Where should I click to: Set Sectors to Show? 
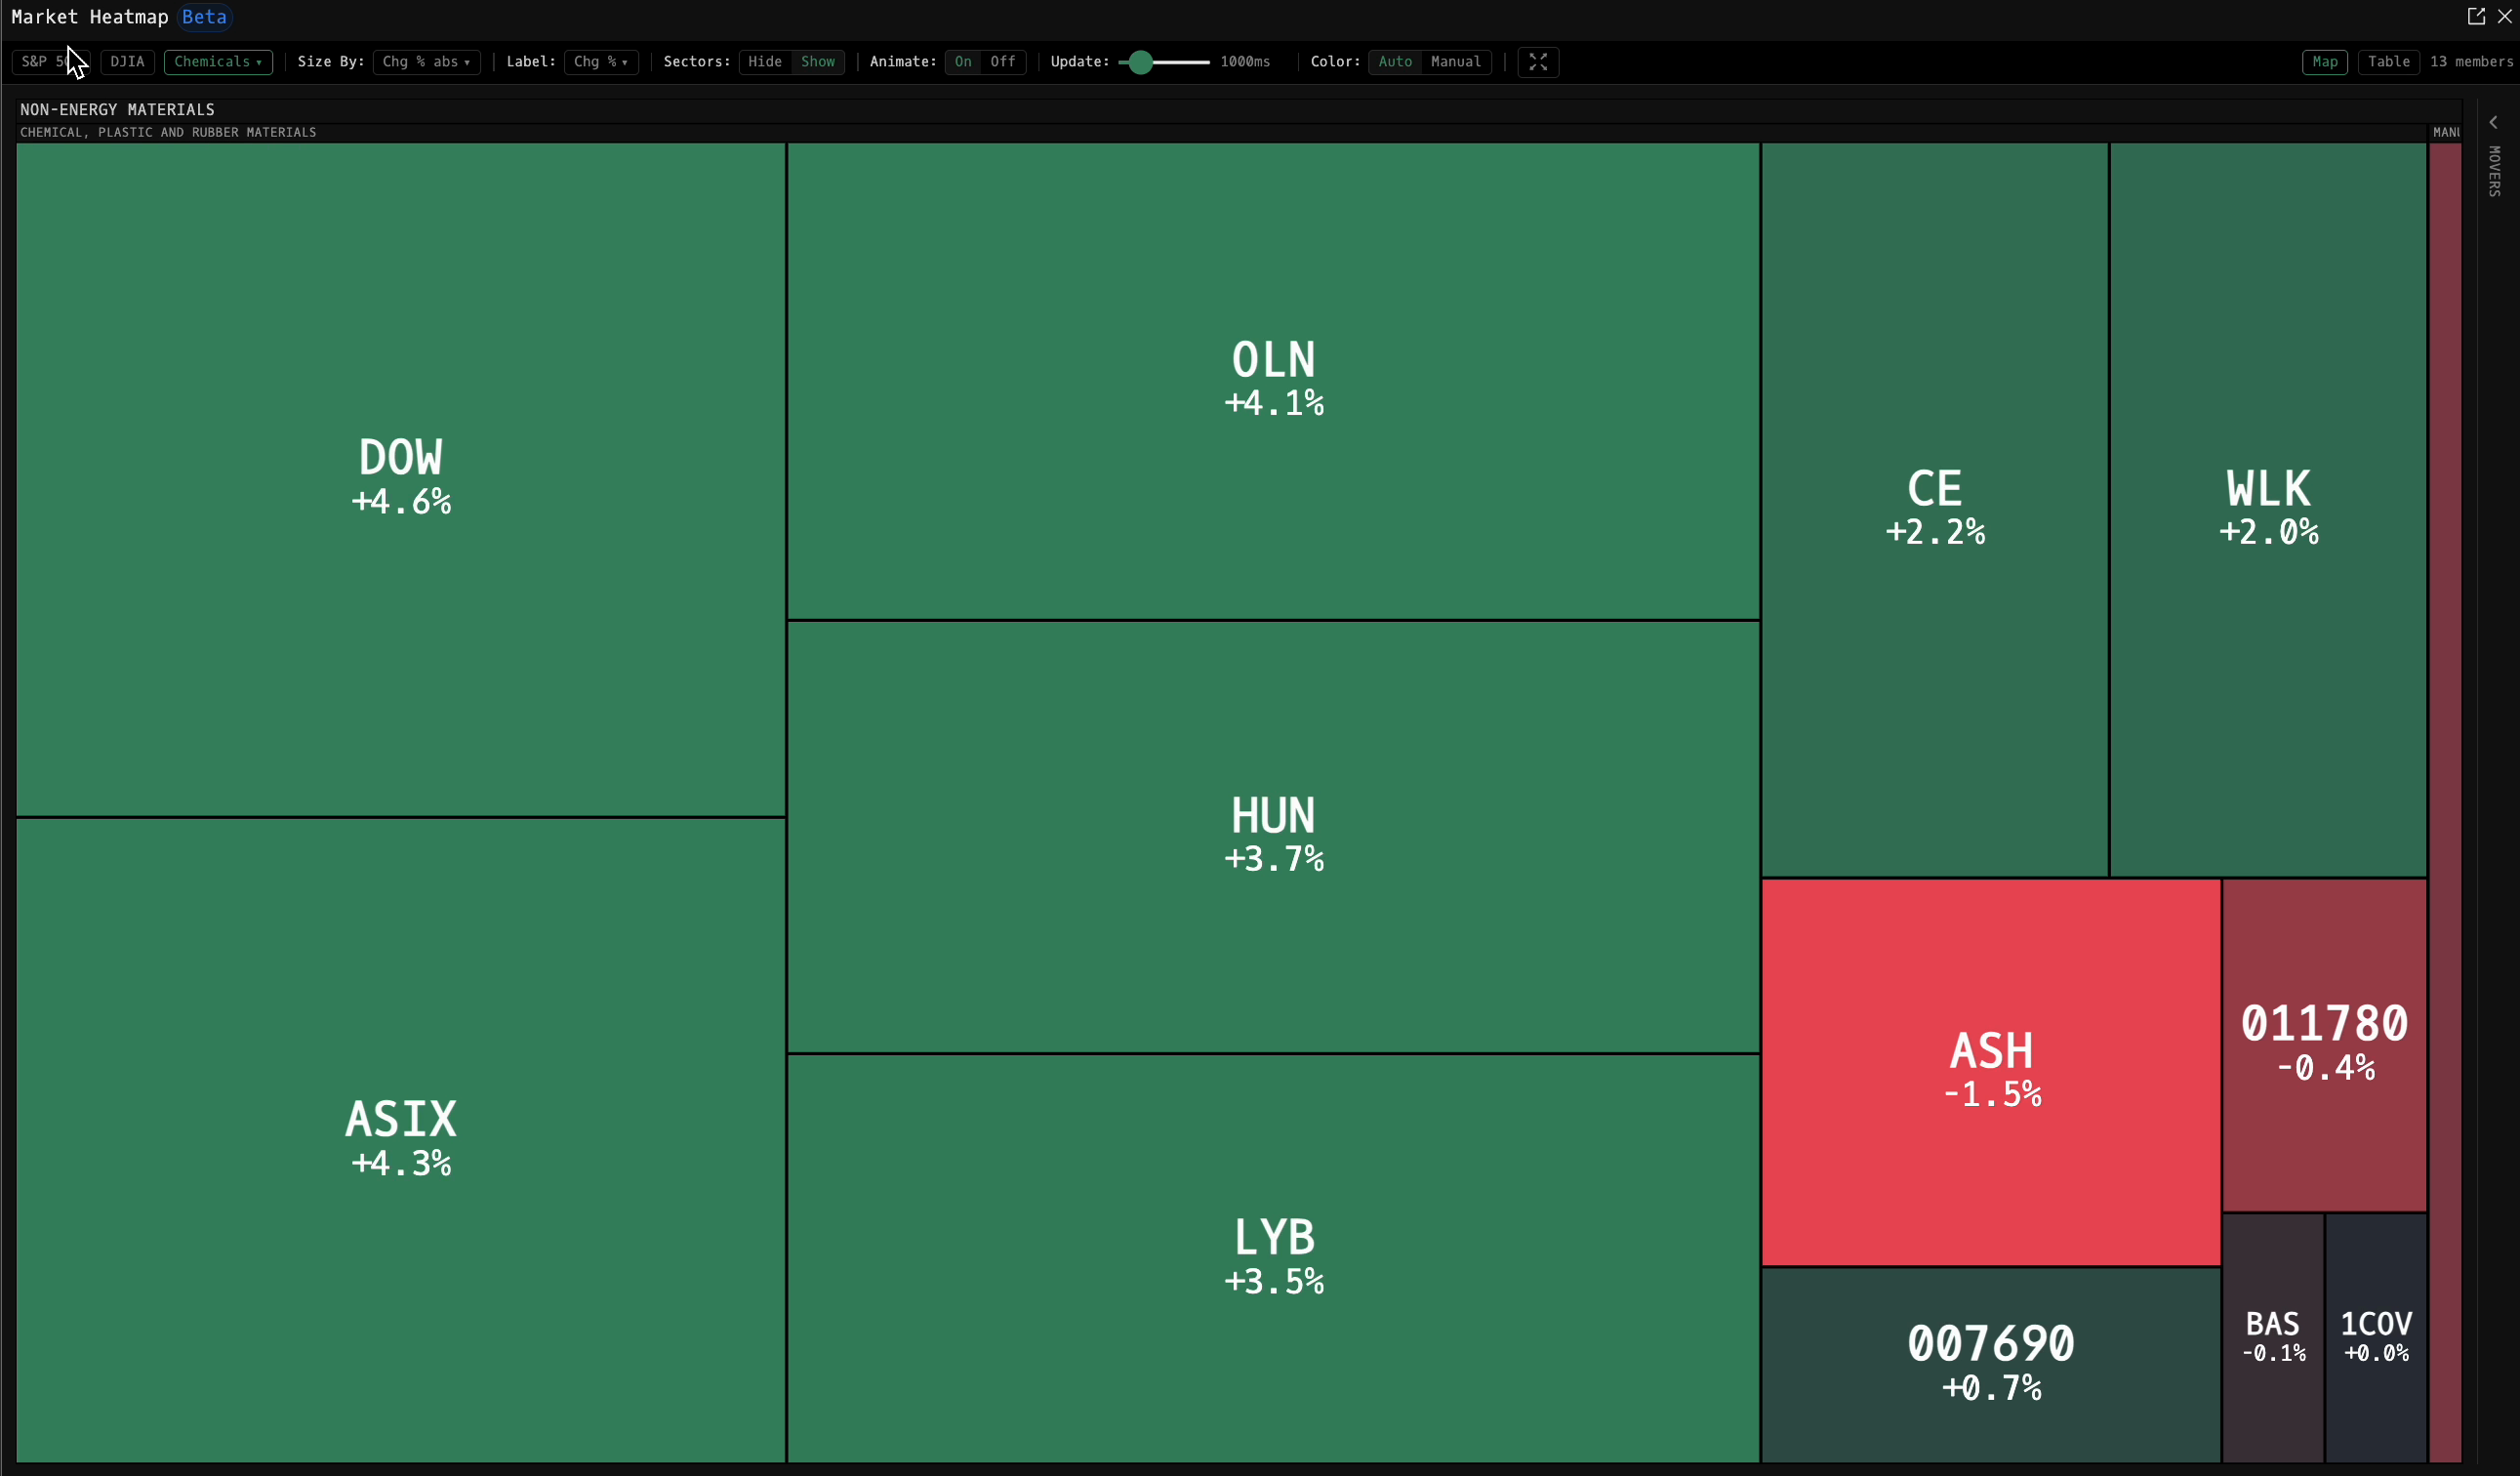click(x=818, y=62)
